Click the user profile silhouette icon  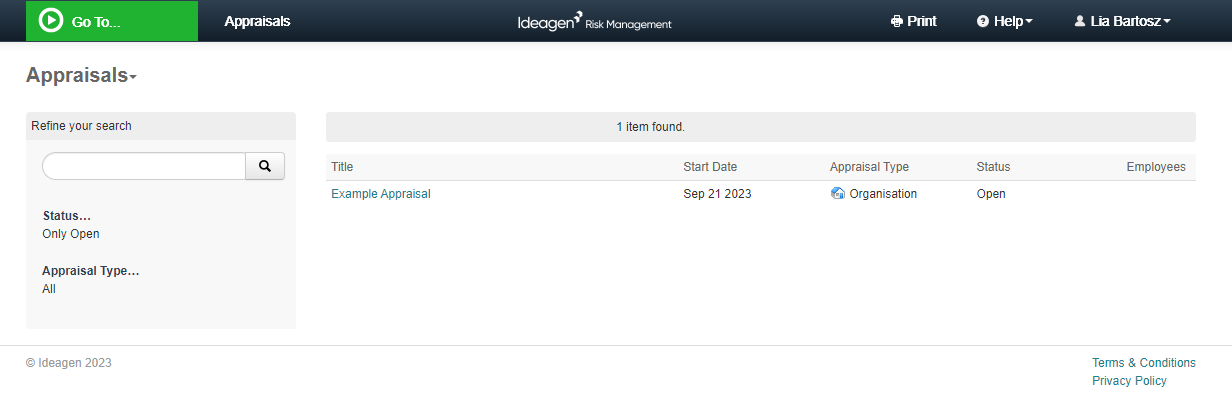tap(1080, 21)
